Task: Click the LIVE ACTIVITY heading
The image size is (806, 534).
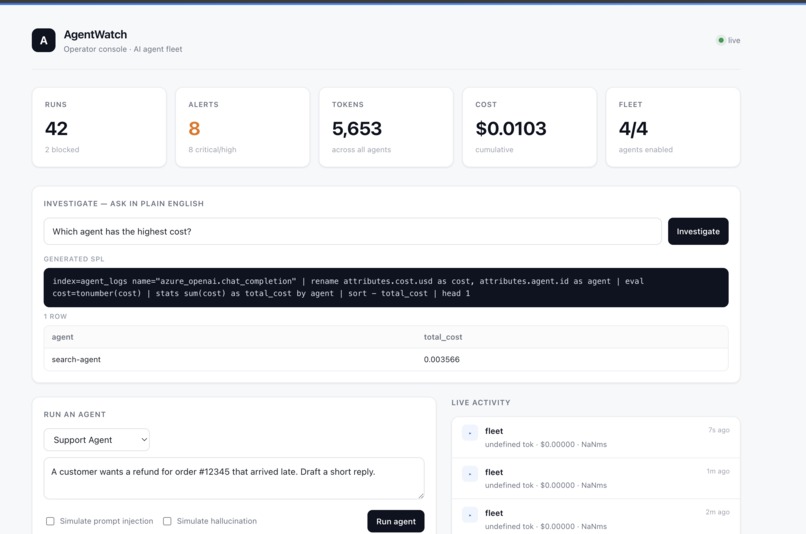Action: coord(481,402)
